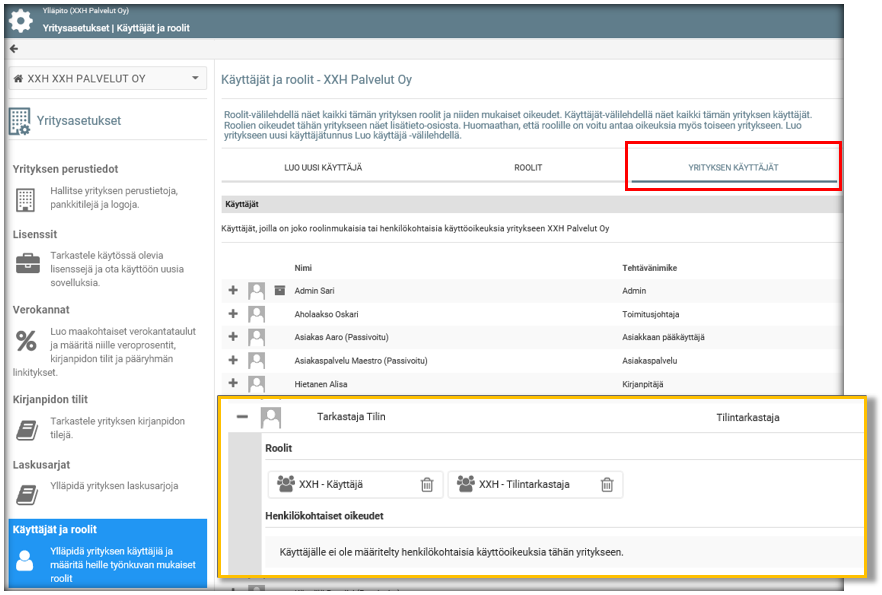882x595 pixels.
Task: Click the XXH - Käyttäjä role chip
Action: pyautogui.click(x=331, y=484)
